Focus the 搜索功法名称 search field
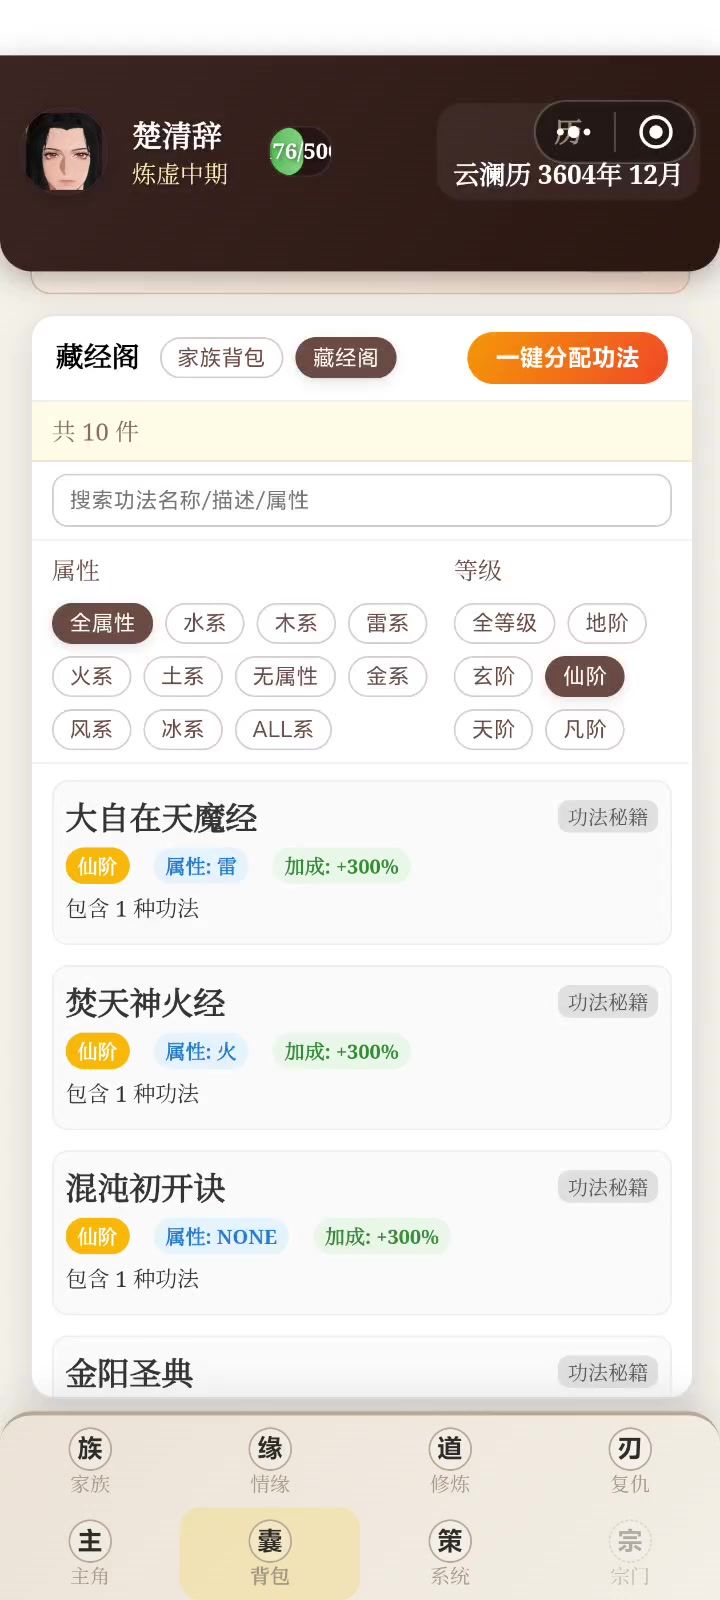The height and width of the screenshot is (1600, 720). [x=361, y=500]
